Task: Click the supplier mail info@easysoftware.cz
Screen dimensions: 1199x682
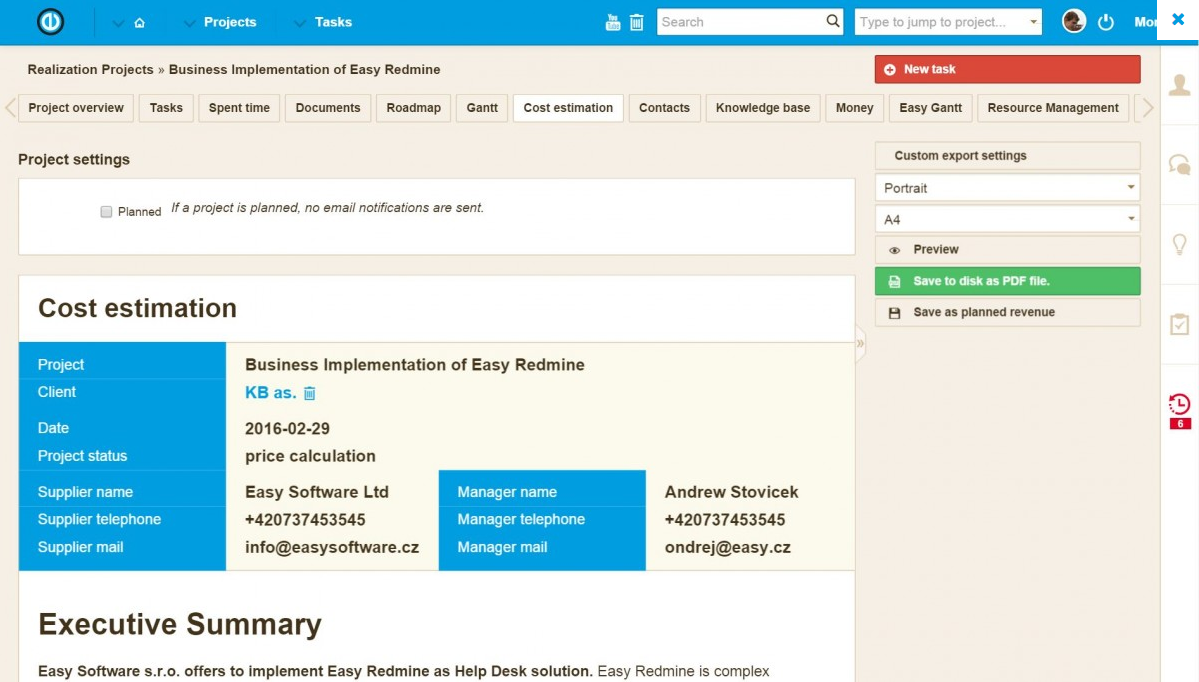Action: (x=332, y=547)
